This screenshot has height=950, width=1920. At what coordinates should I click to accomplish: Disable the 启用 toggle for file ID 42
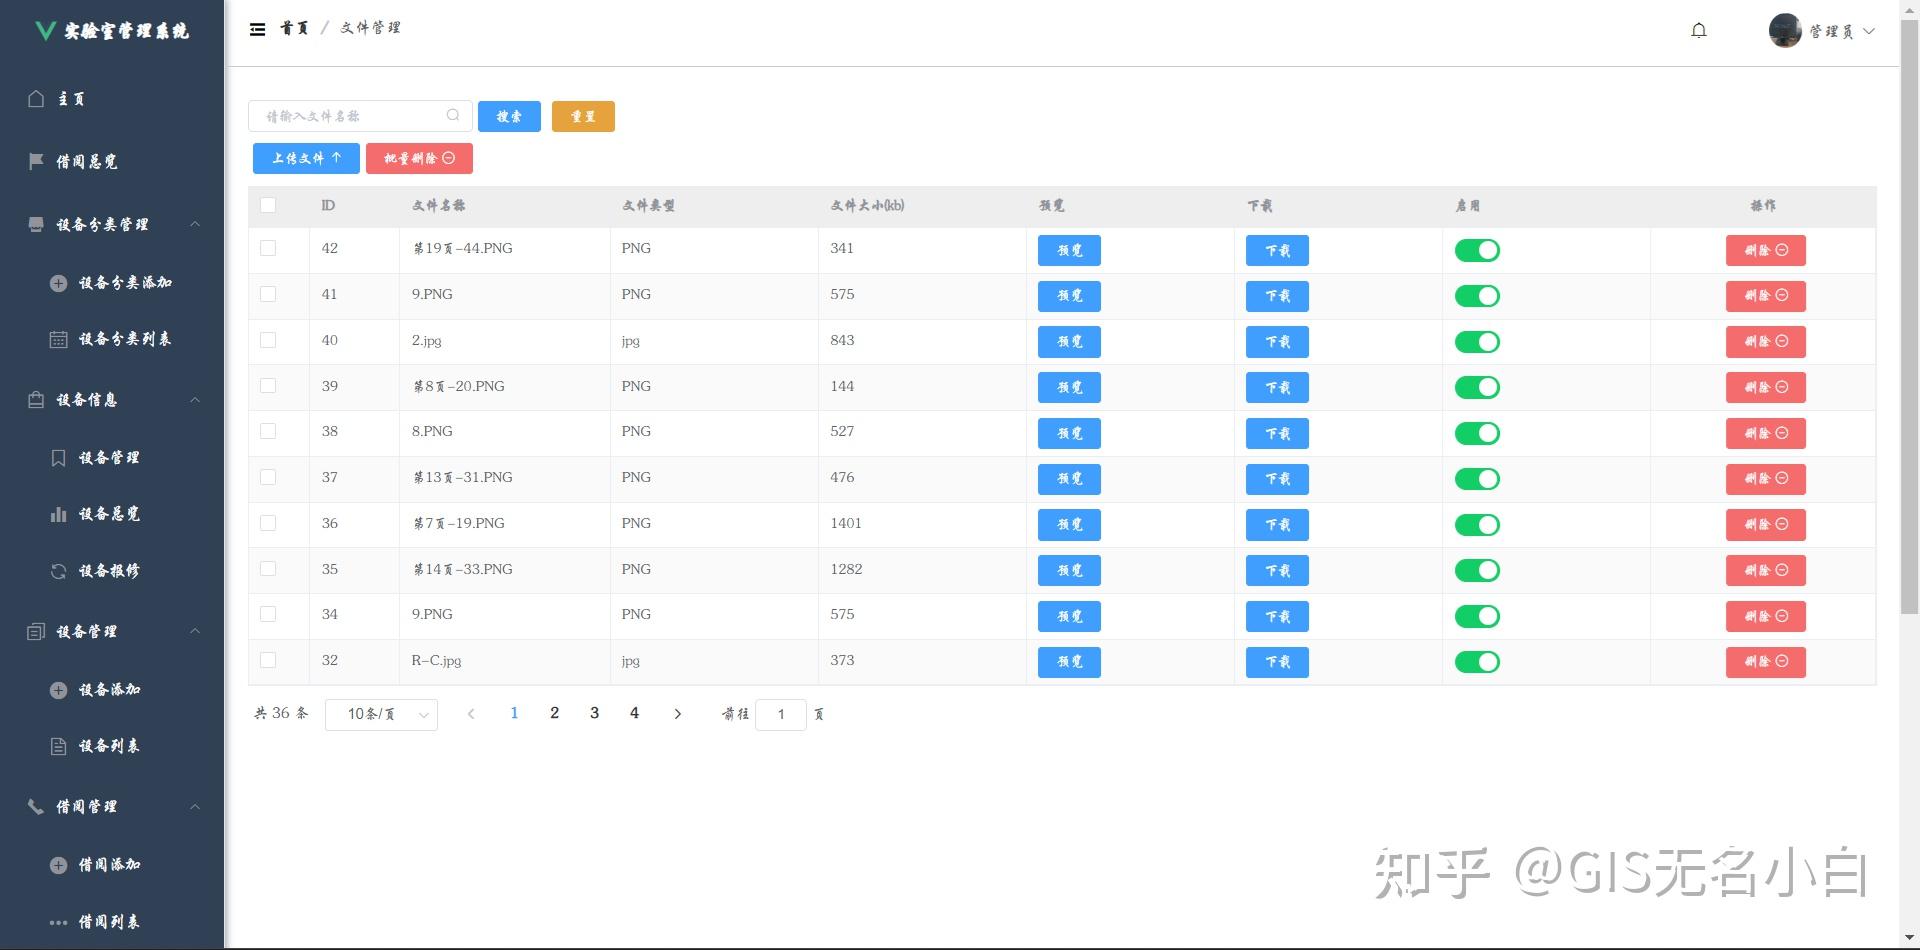1478,250
